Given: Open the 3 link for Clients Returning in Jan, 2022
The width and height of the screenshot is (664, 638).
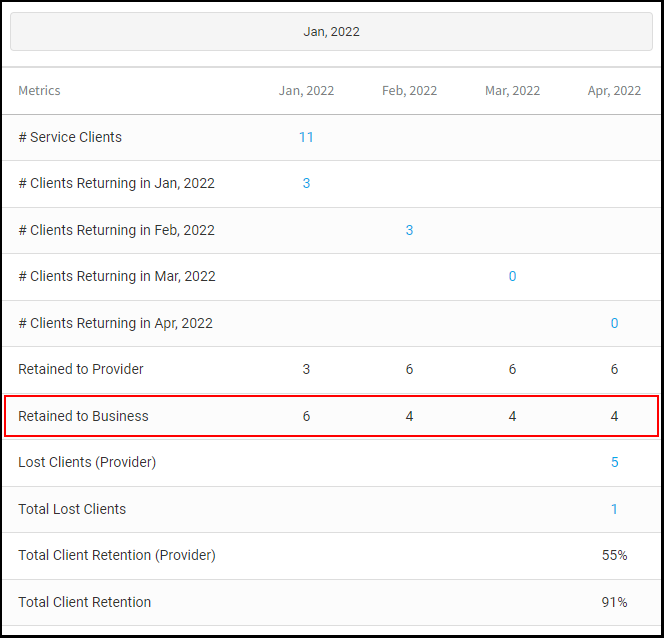Looking at the screenshot, I should pos(306,183).
